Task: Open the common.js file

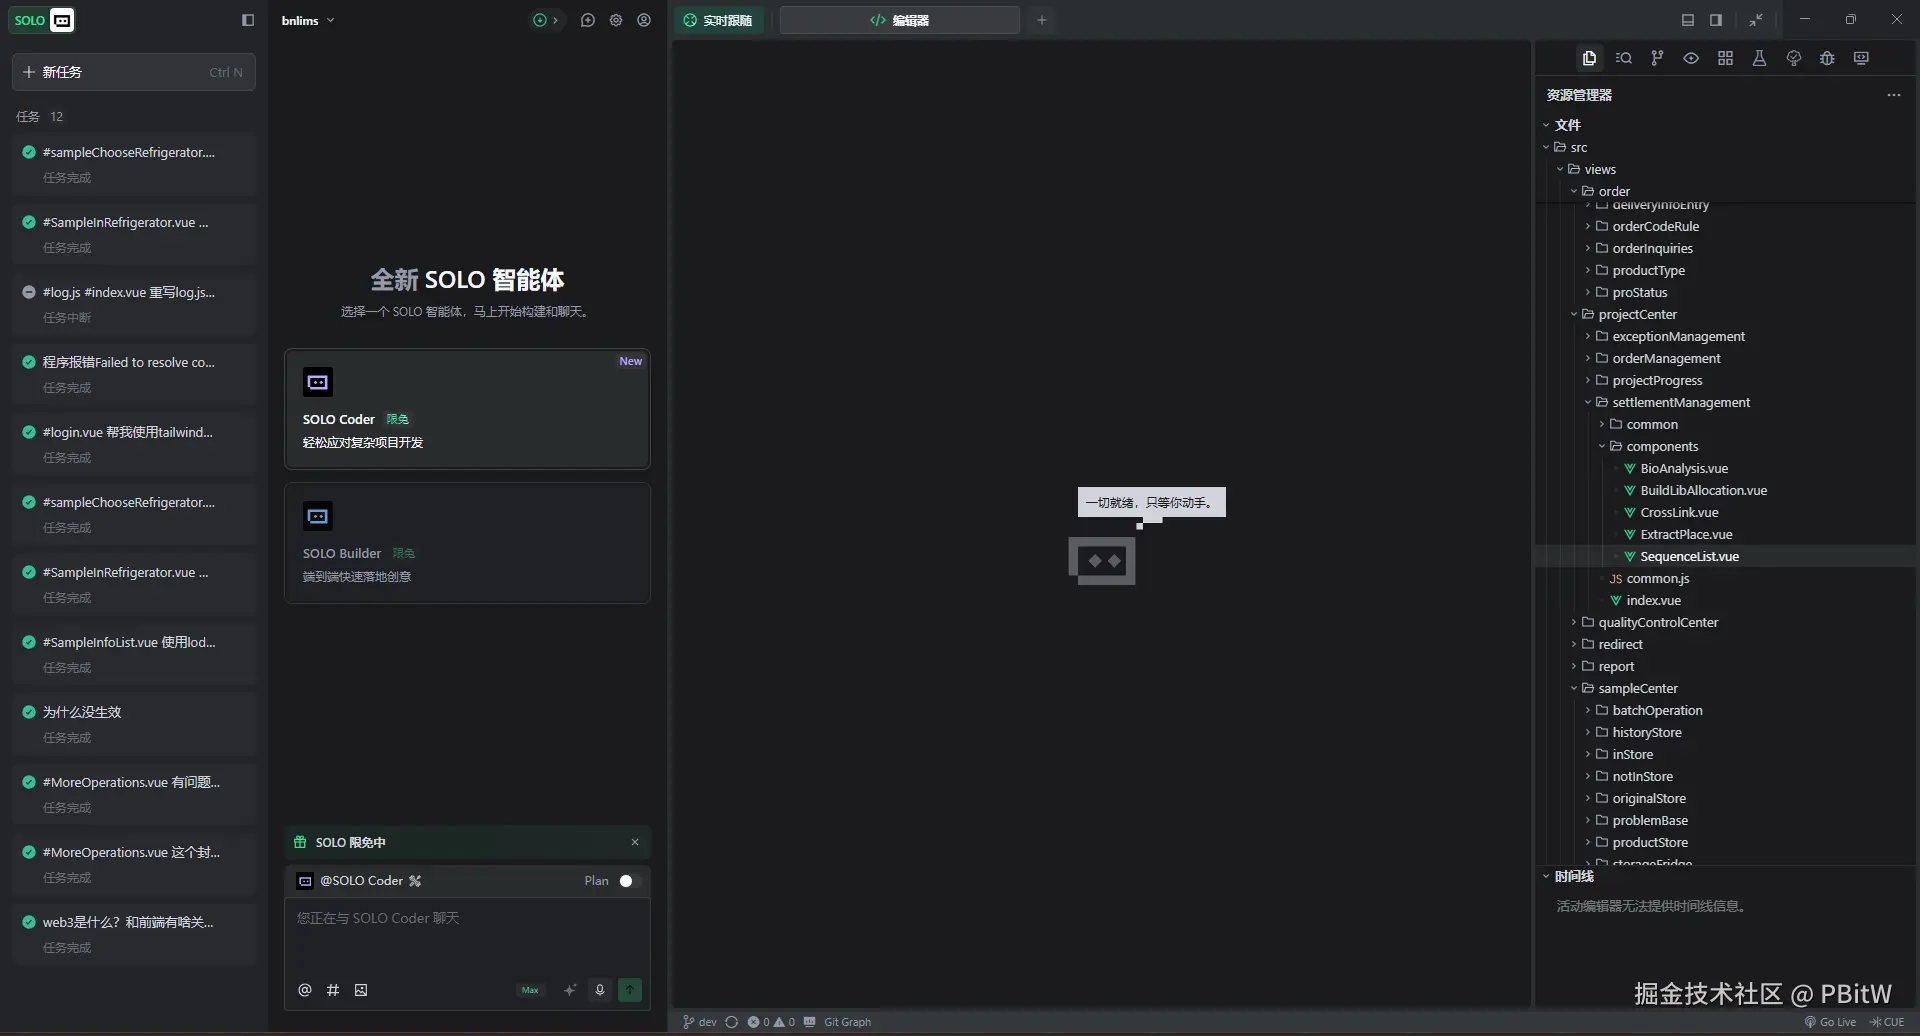Action: (1657, 578)
